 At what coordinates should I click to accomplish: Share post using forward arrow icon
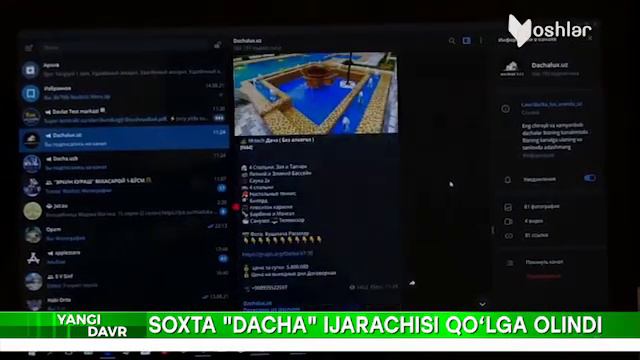pyautogui.click(x=412, y=283)
